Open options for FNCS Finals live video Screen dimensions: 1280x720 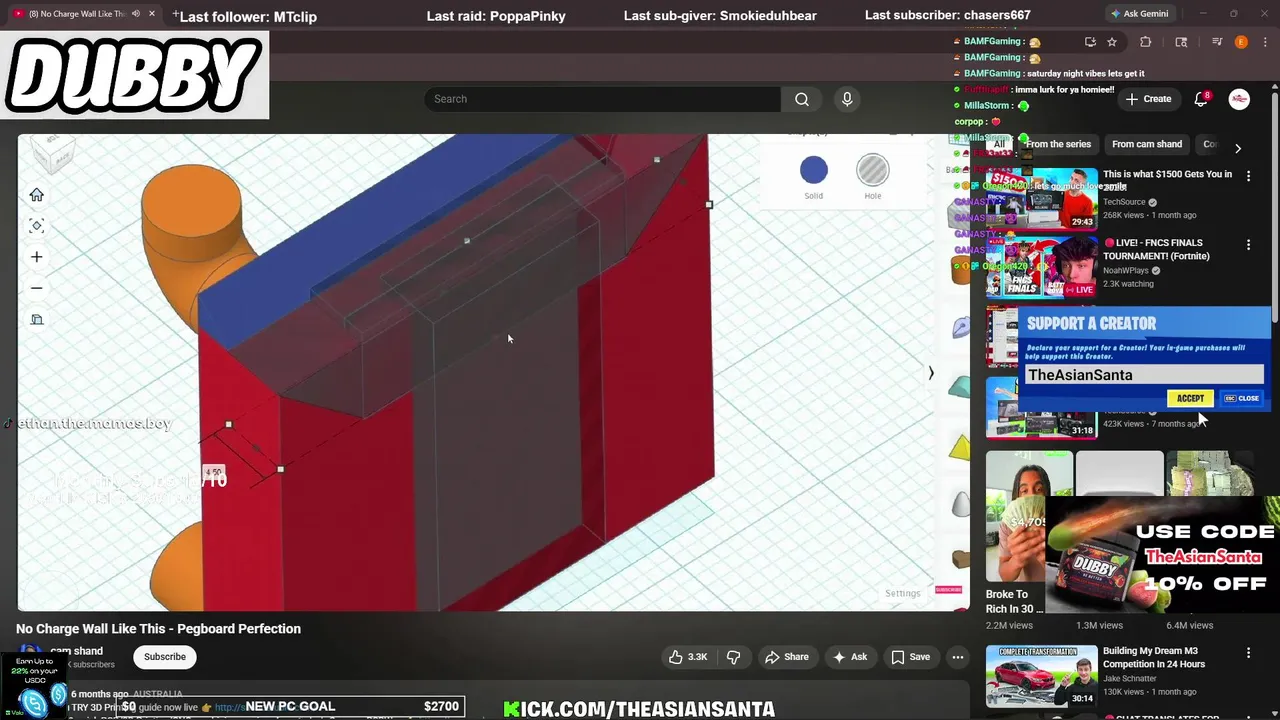[1248, 245]
